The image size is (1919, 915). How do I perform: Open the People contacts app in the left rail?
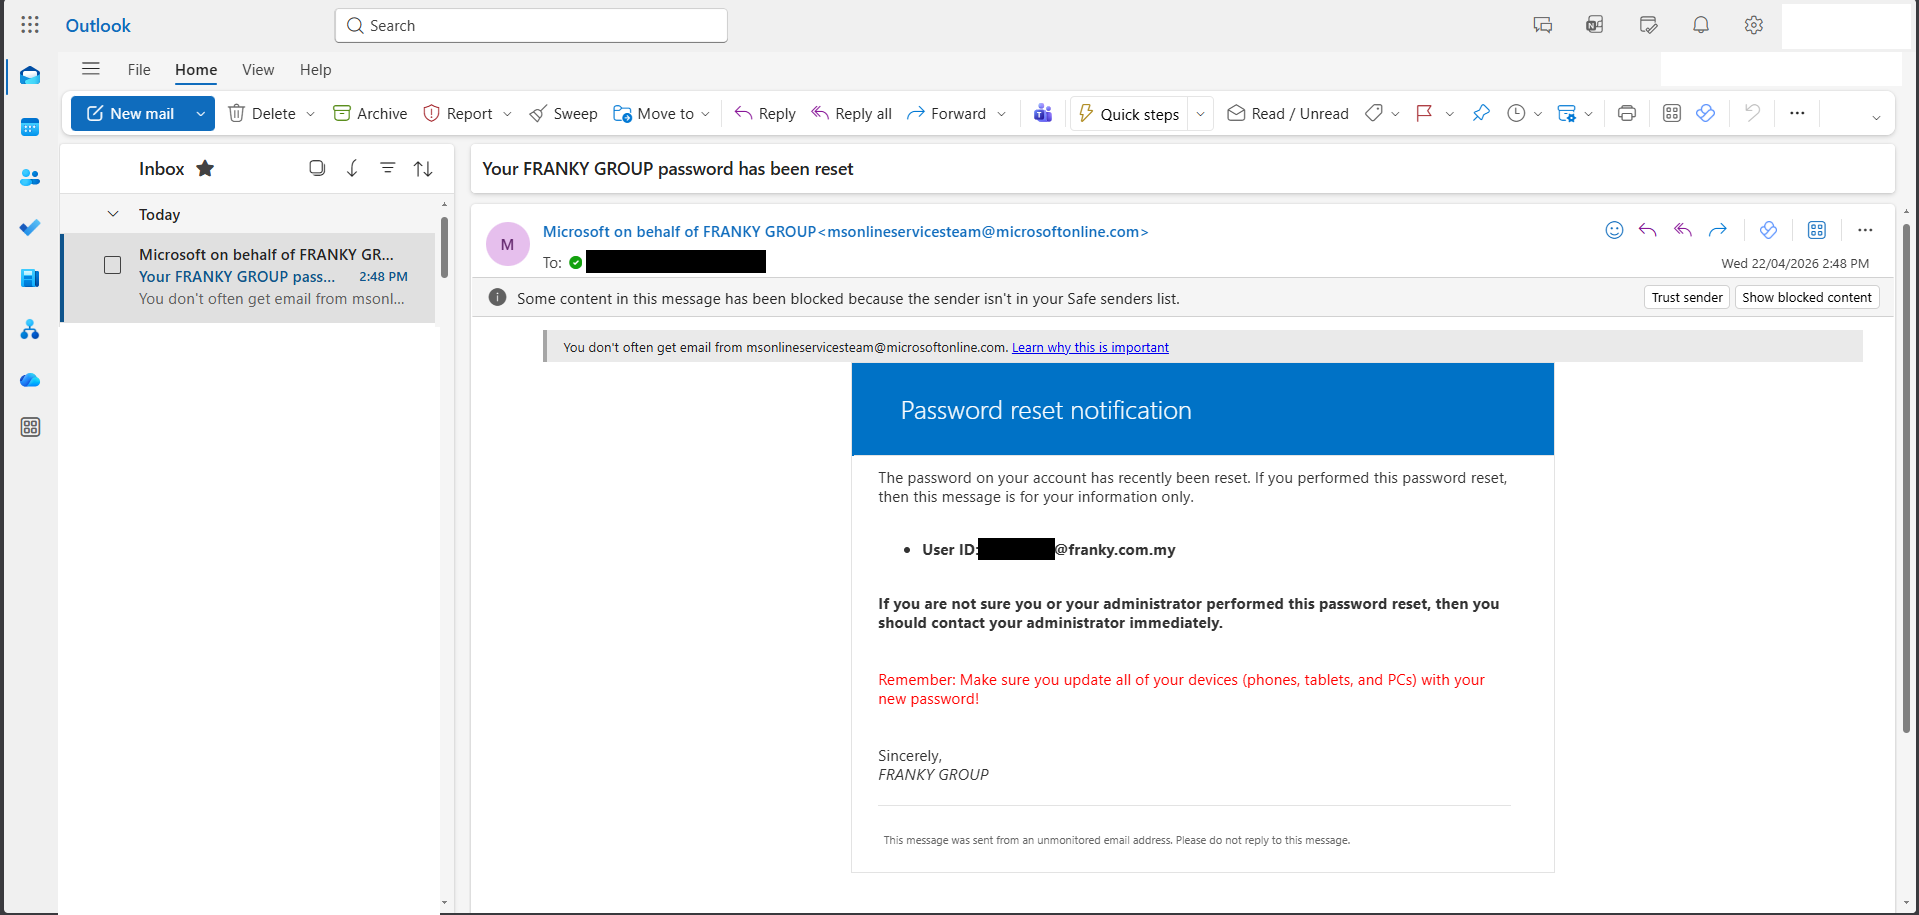(30, 177)
